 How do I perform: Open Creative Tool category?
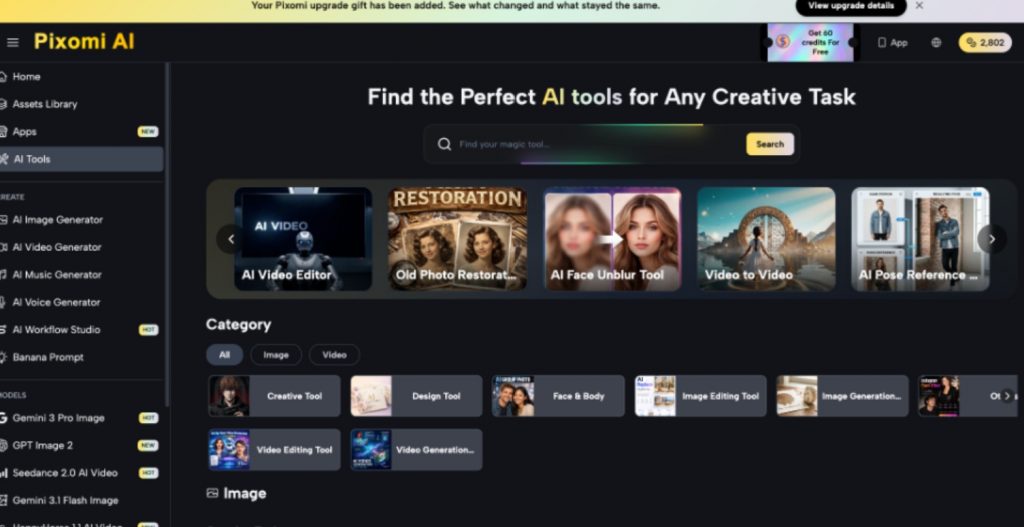(x=274, y=396)
